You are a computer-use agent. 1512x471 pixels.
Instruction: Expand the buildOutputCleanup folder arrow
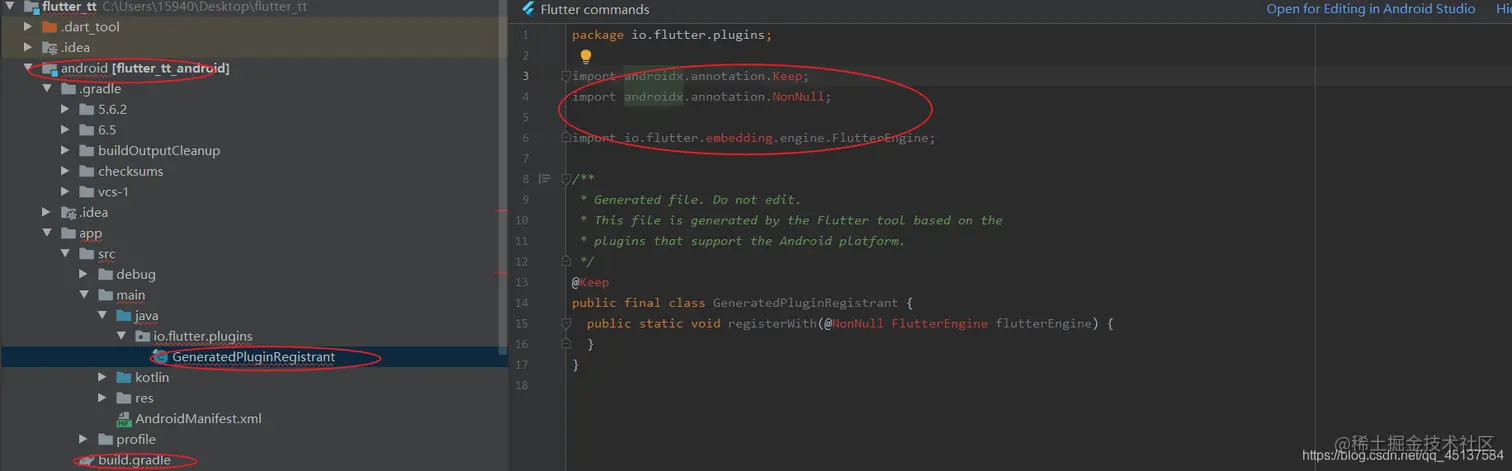(x=65, y=150)
